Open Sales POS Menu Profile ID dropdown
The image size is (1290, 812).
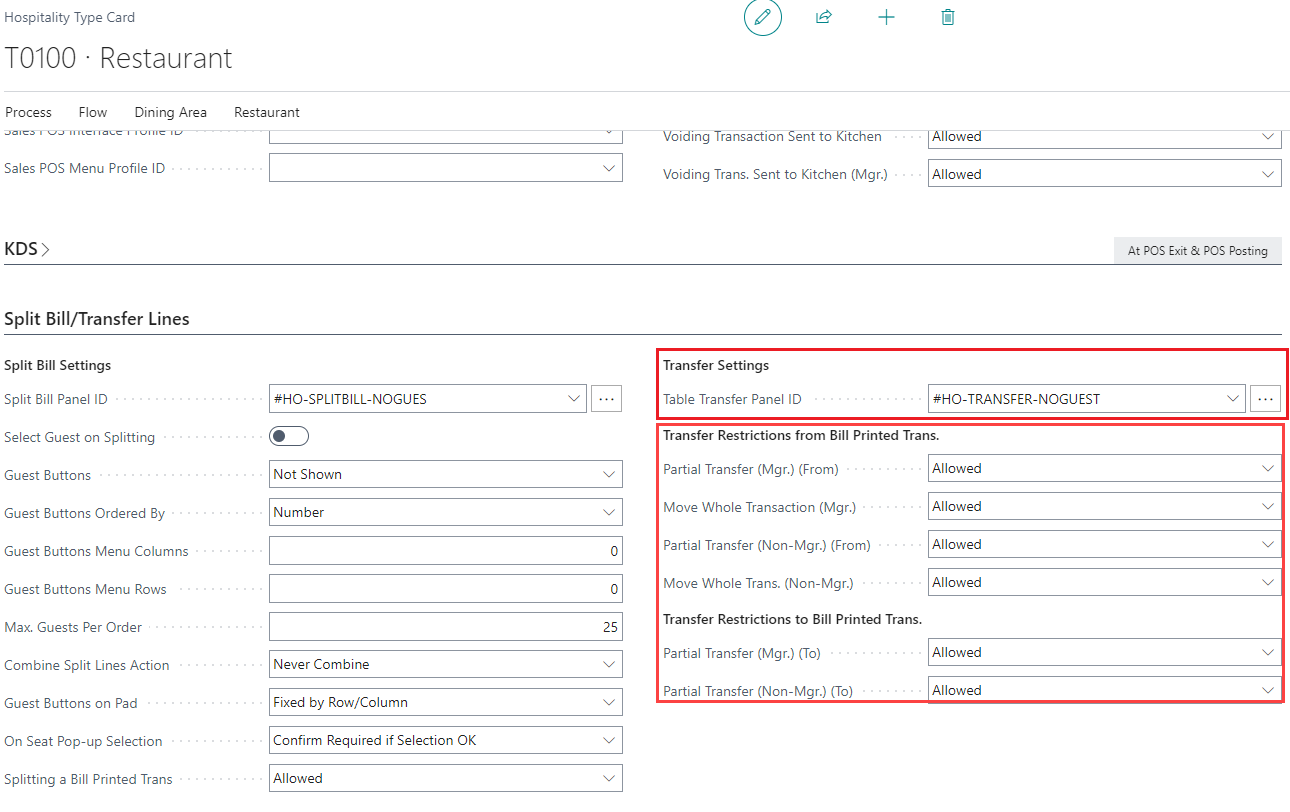click(x=445, y=168)
